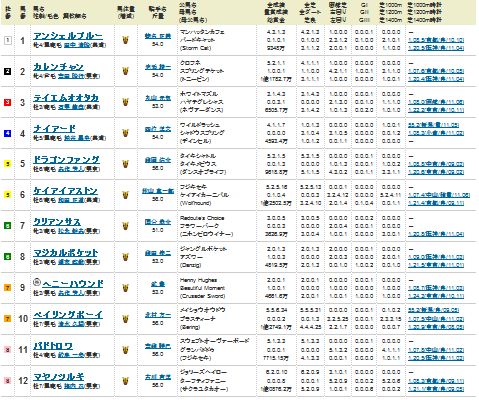The width and height of the screenshot is (479, 400).
Task: Open horse page for ドラゴンファング
Action: 66,160
